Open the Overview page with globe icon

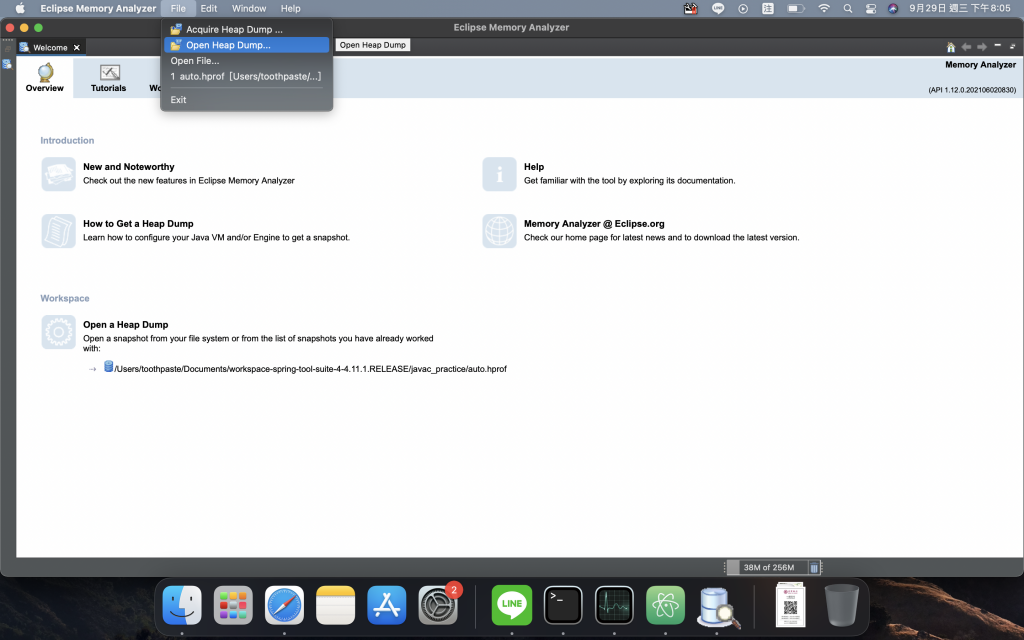(x=44, y=78)
